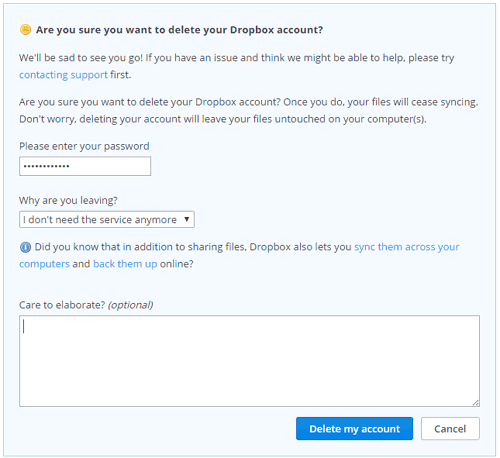Click the sad face emoji icon
Viewport: 500px width, 458px height.
tap(25, 30)
